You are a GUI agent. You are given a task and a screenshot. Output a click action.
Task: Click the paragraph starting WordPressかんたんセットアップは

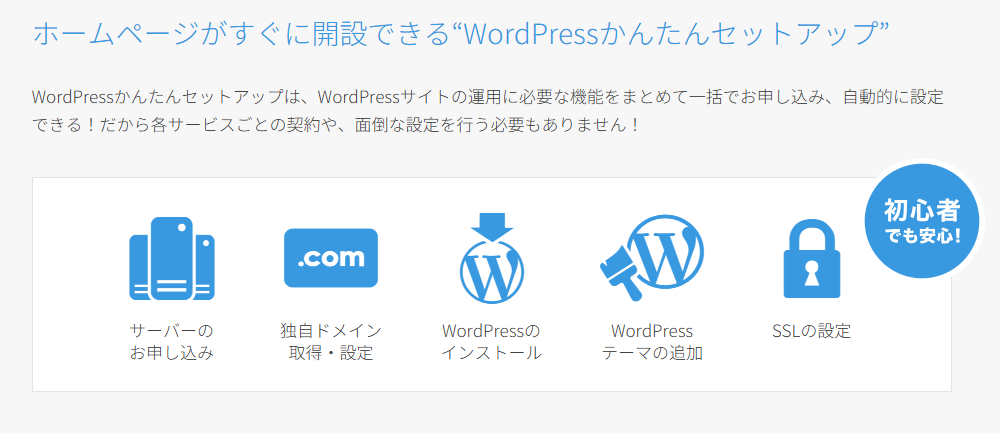[488, 111]
